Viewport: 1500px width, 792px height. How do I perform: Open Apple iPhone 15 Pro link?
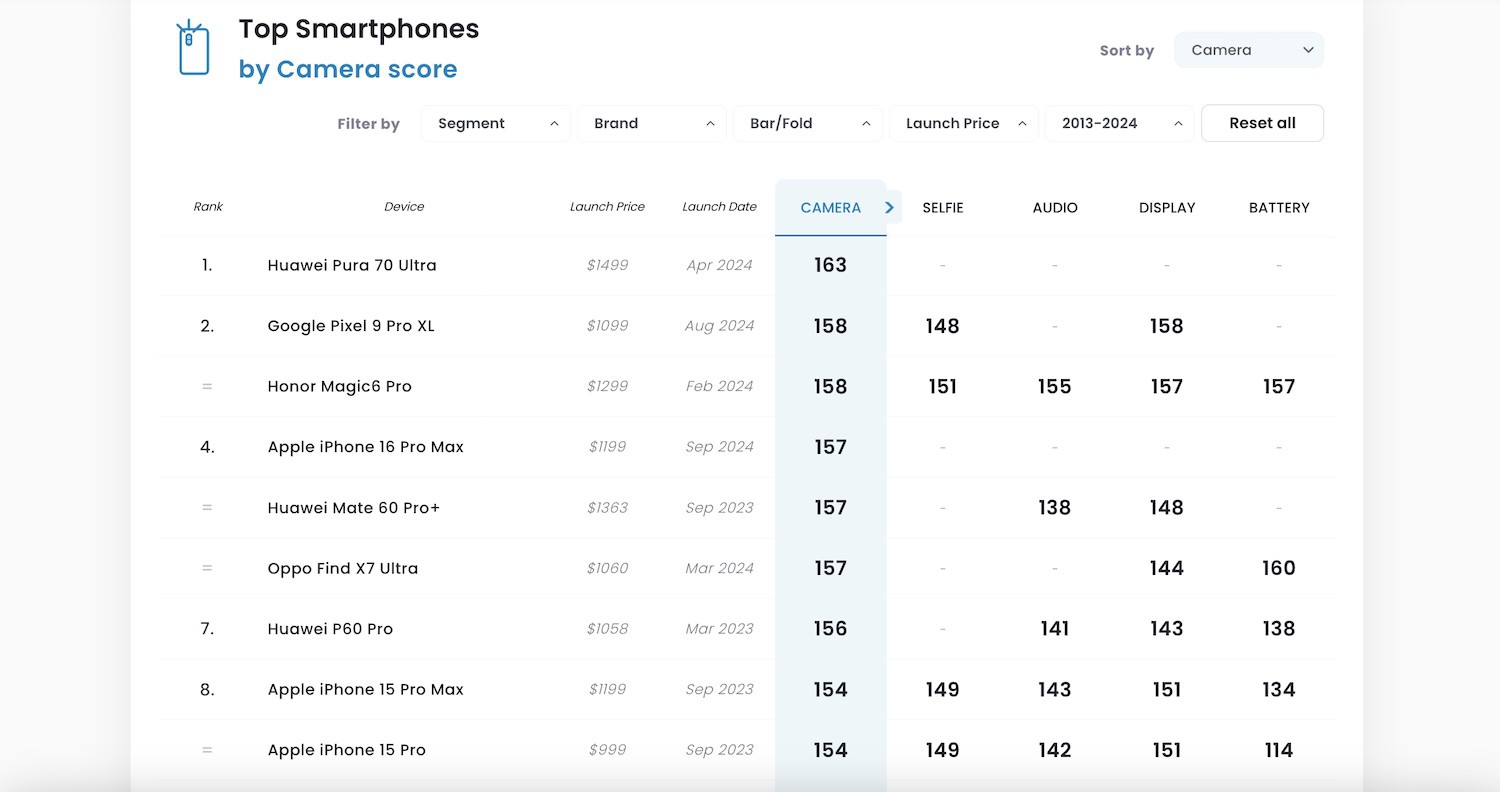tap(347, 750)
